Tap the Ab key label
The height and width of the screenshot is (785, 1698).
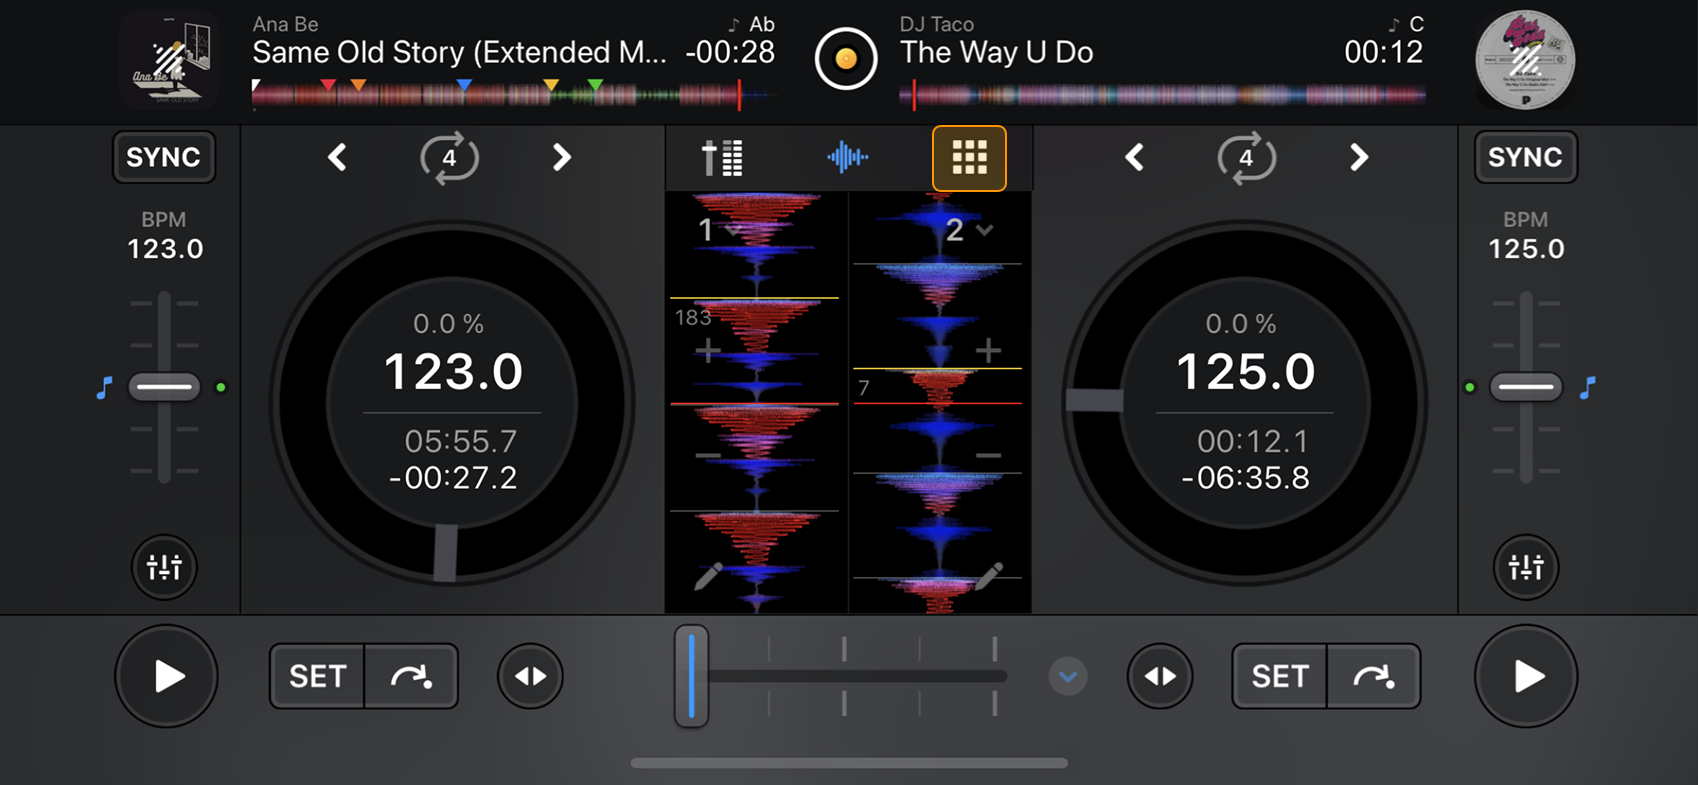(x=762, y=24)
